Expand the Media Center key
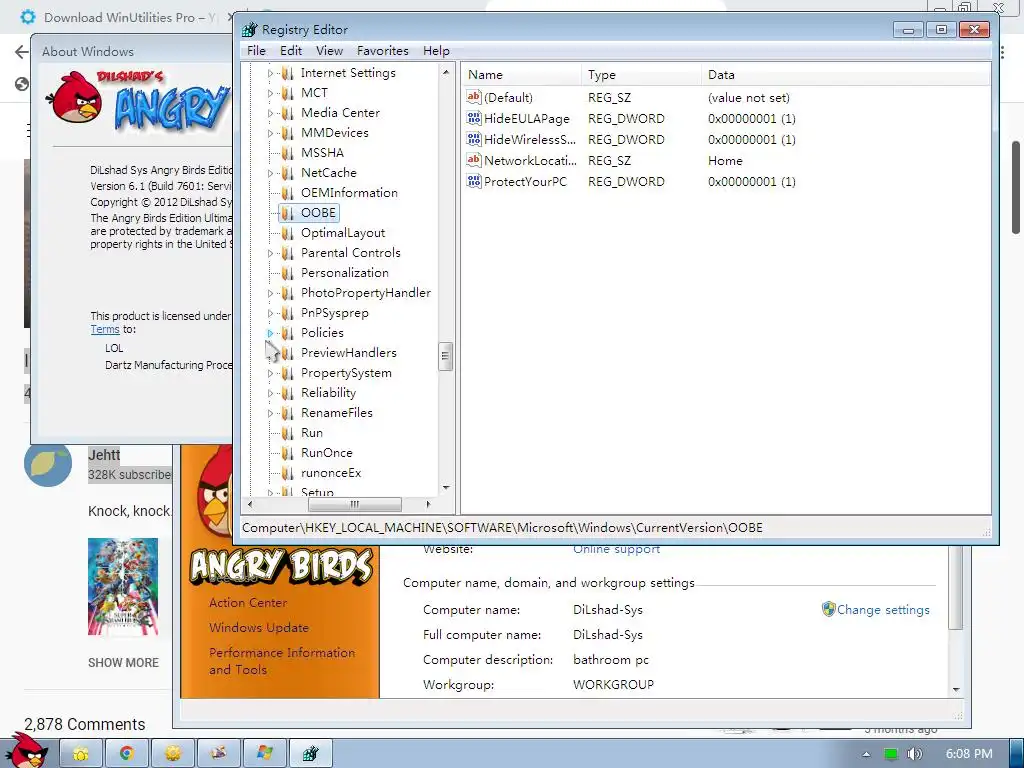Image resolution: width=1024 pixels, height=768 pixels. tap(270, 113)
